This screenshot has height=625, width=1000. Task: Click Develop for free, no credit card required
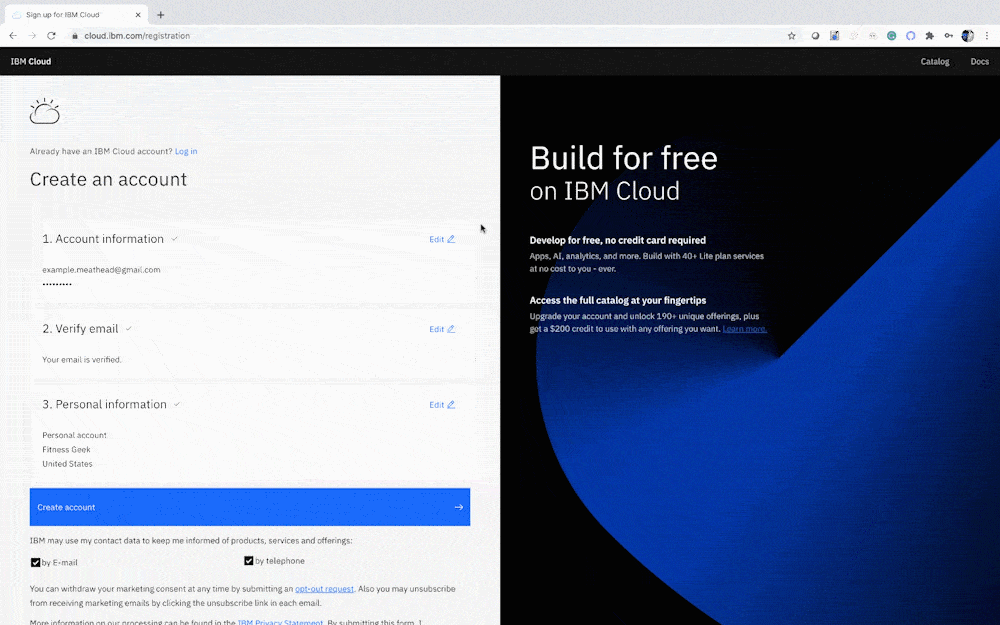pyautogui.click(x=617, y=240)
